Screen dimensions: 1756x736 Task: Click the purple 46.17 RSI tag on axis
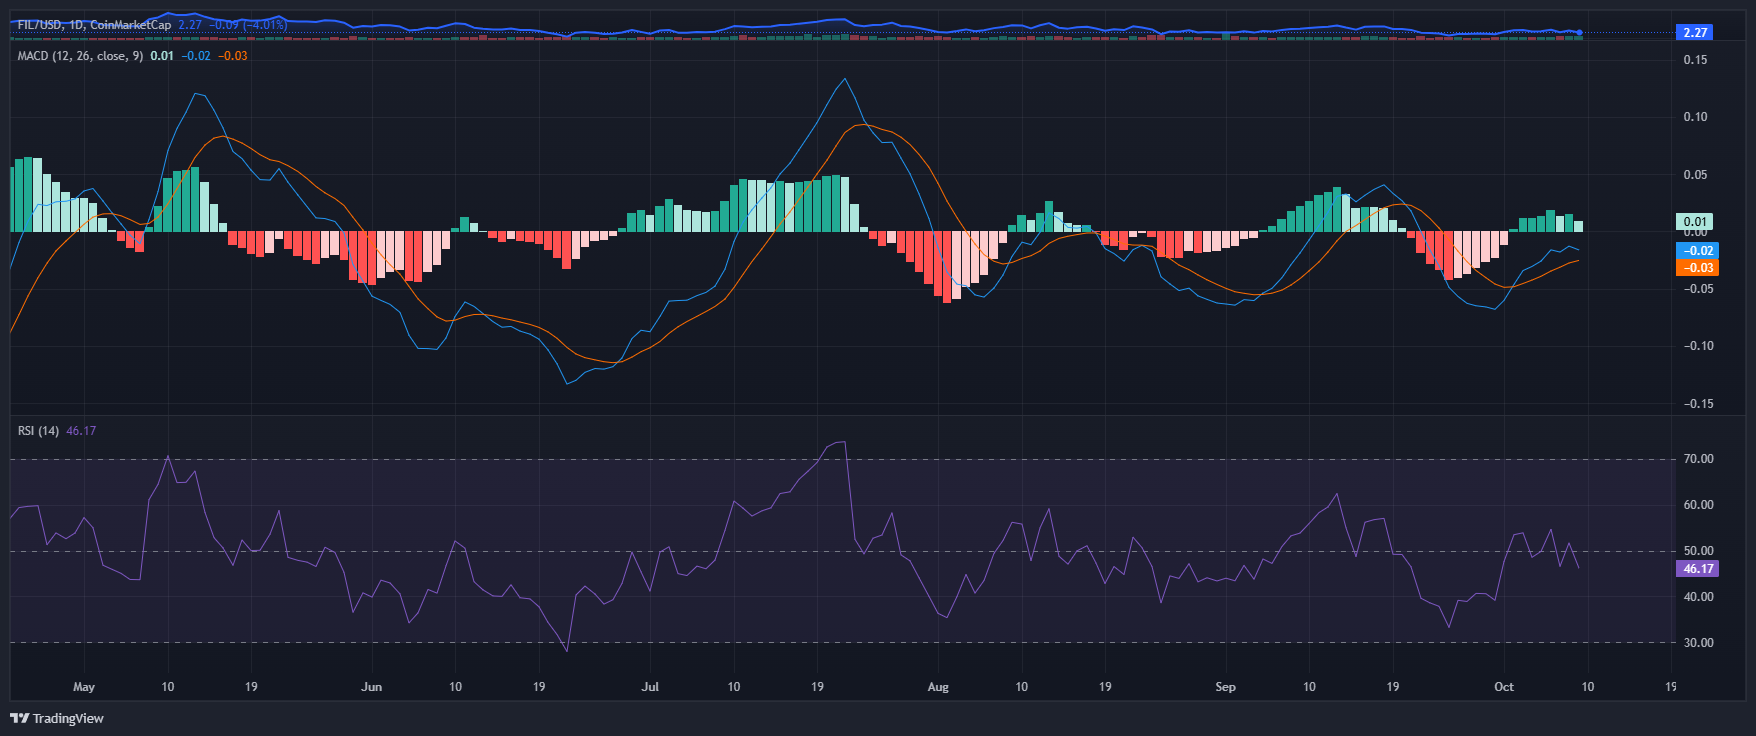1697,569
